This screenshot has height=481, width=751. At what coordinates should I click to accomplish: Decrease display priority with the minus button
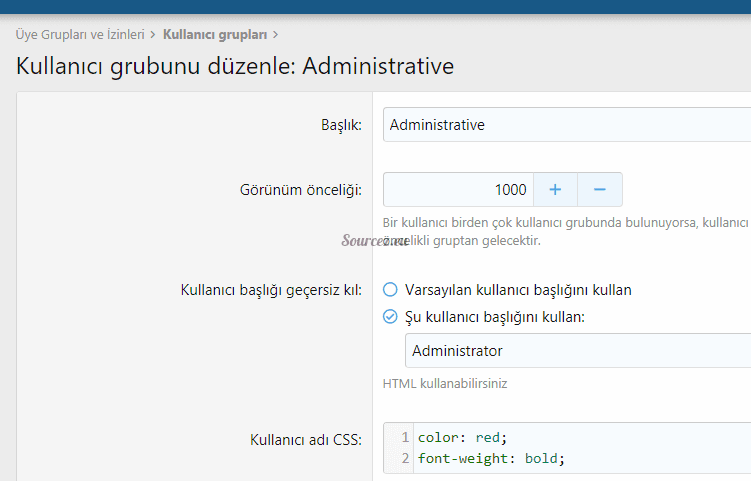[x=600, y=189]
